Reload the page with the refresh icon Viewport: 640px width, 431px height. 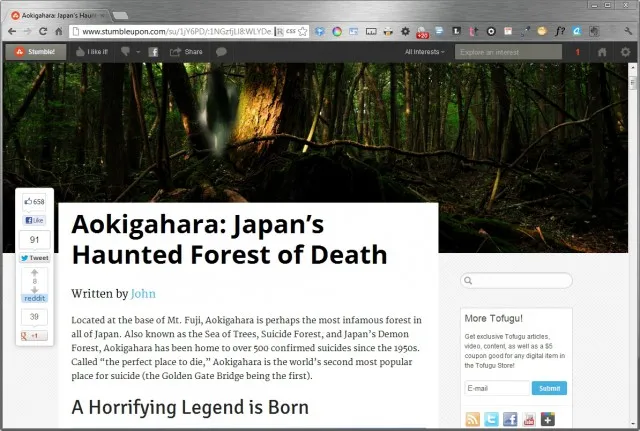click(43, 31)
